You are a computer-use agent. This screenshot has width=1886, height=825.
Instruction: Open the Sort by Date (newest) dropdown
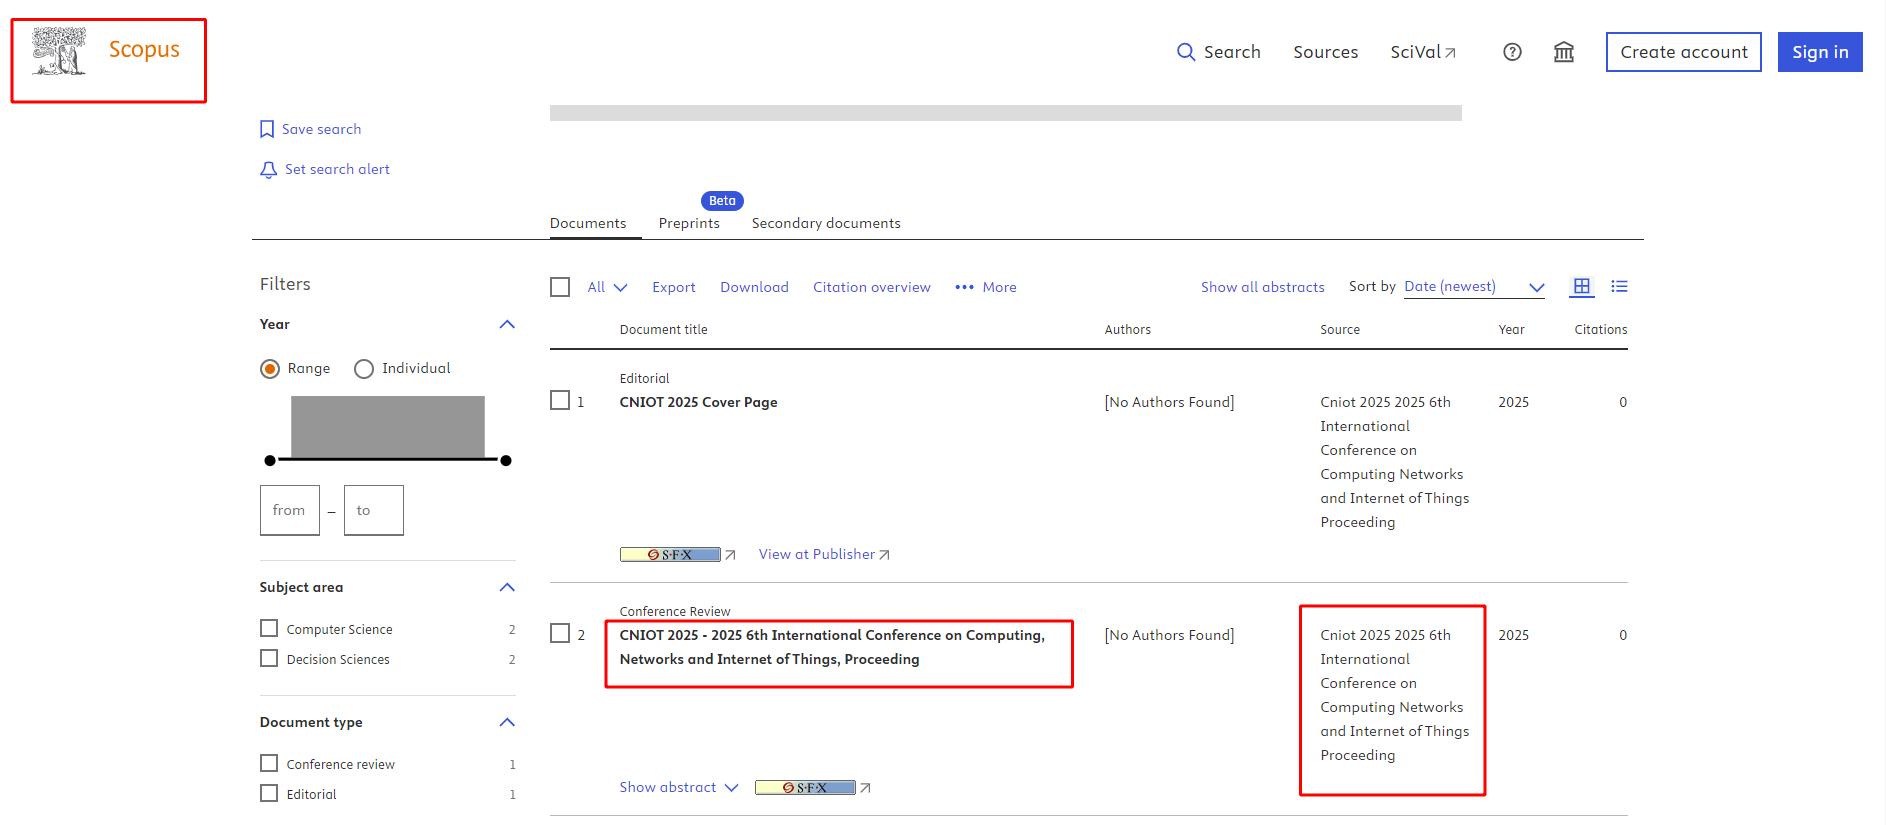click(1474, 287)
